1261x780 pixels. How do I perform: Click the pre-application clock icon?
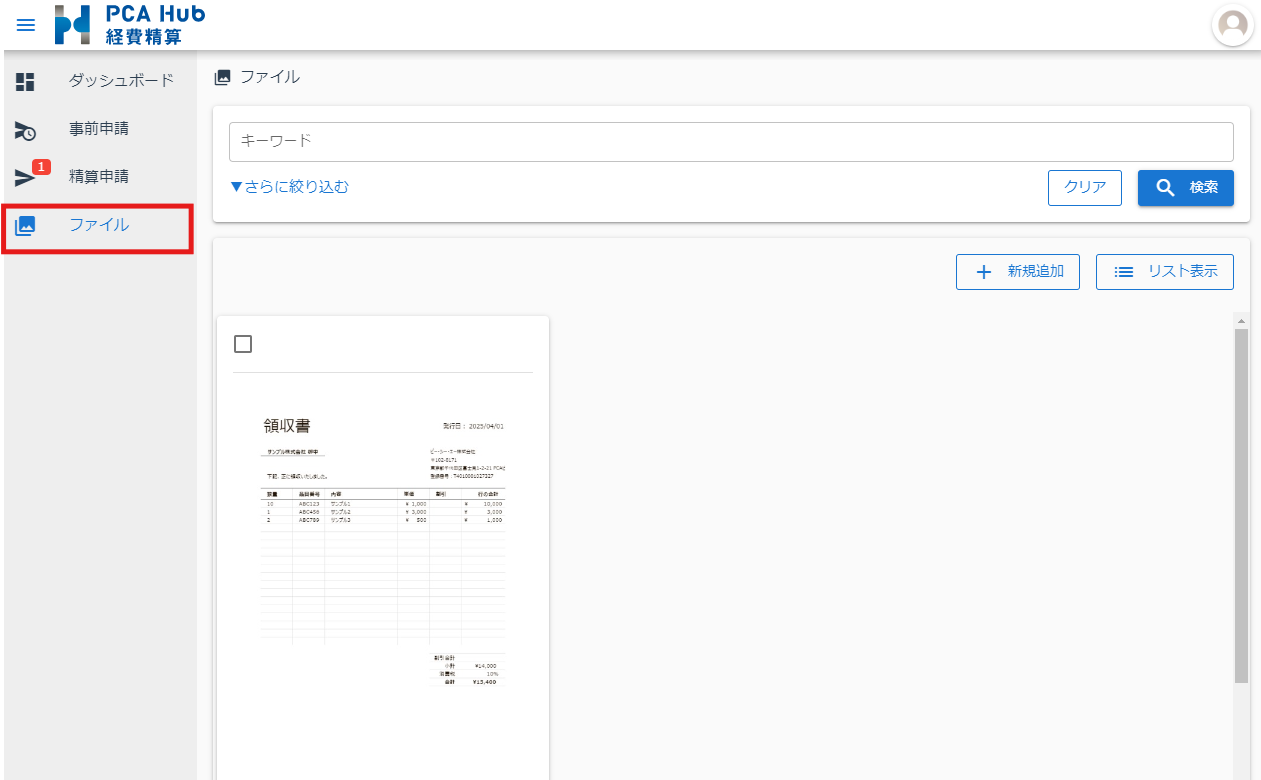point(25,130)
